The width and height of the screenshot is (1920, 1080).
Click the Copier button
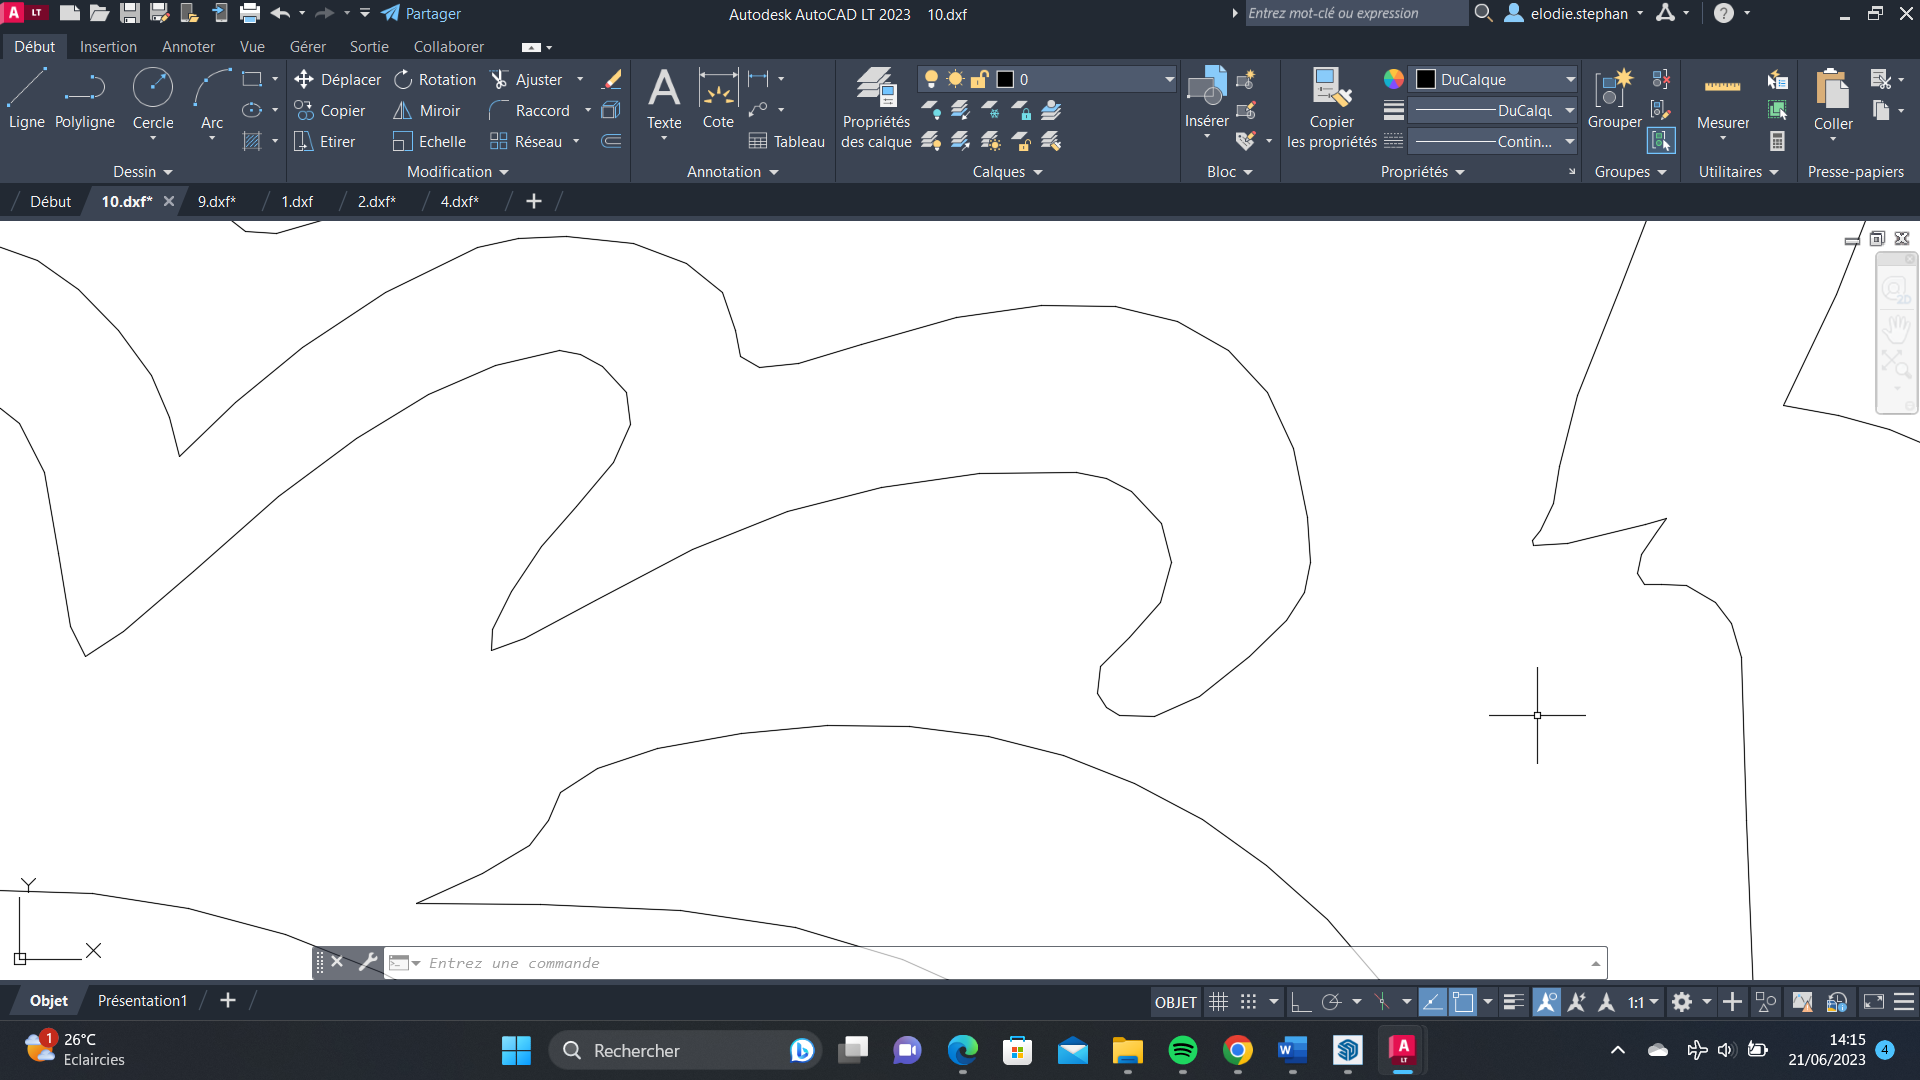point(330,110)
